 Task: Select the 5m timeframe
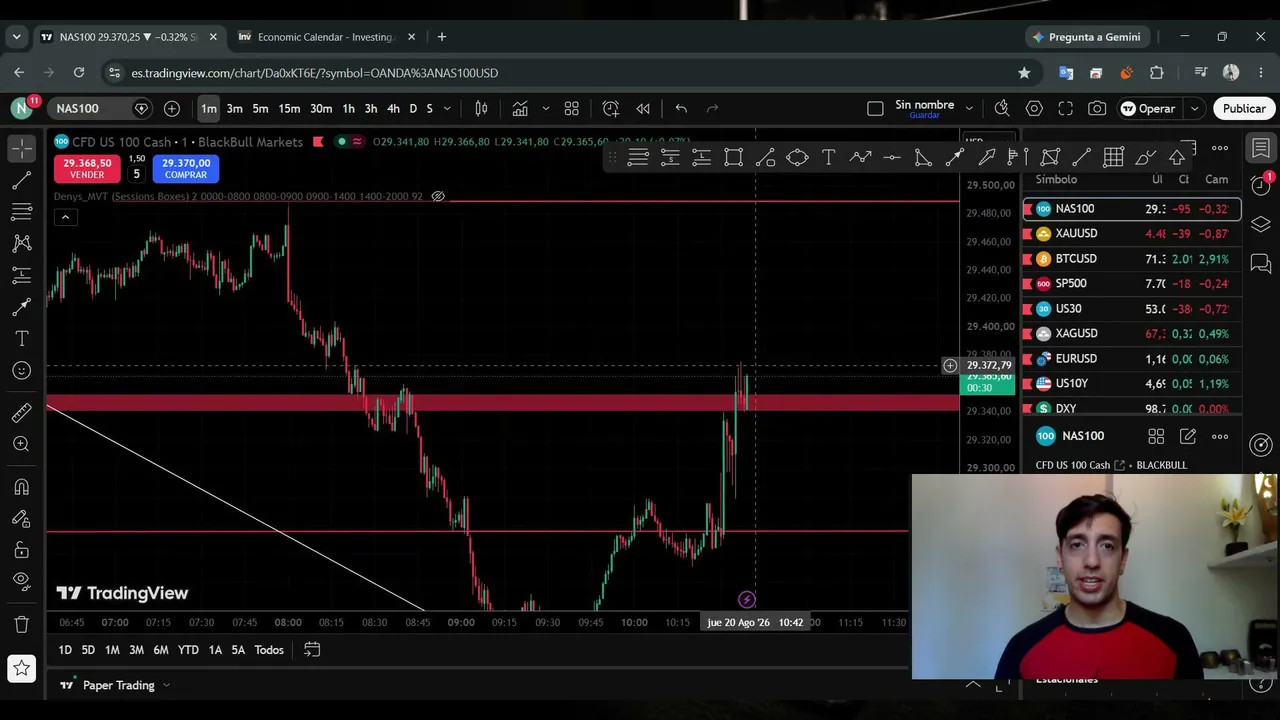(260, 108)
